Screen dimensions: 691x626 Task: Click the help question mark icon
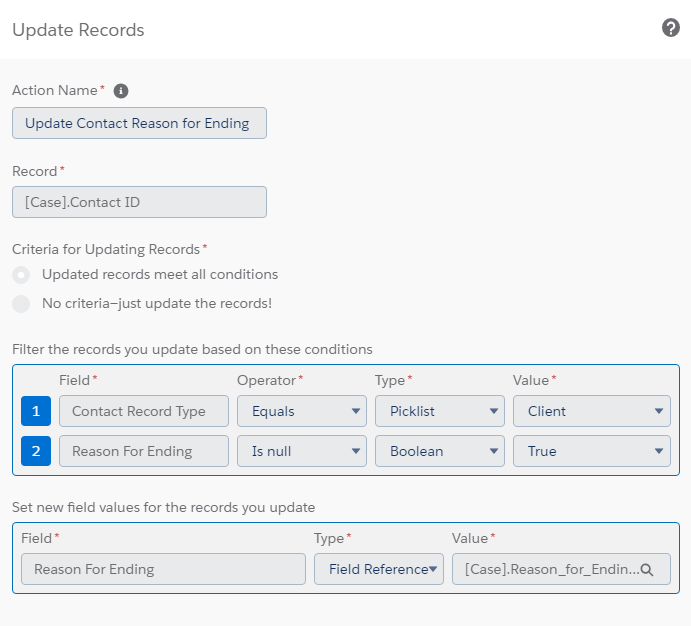coord(671,28)
